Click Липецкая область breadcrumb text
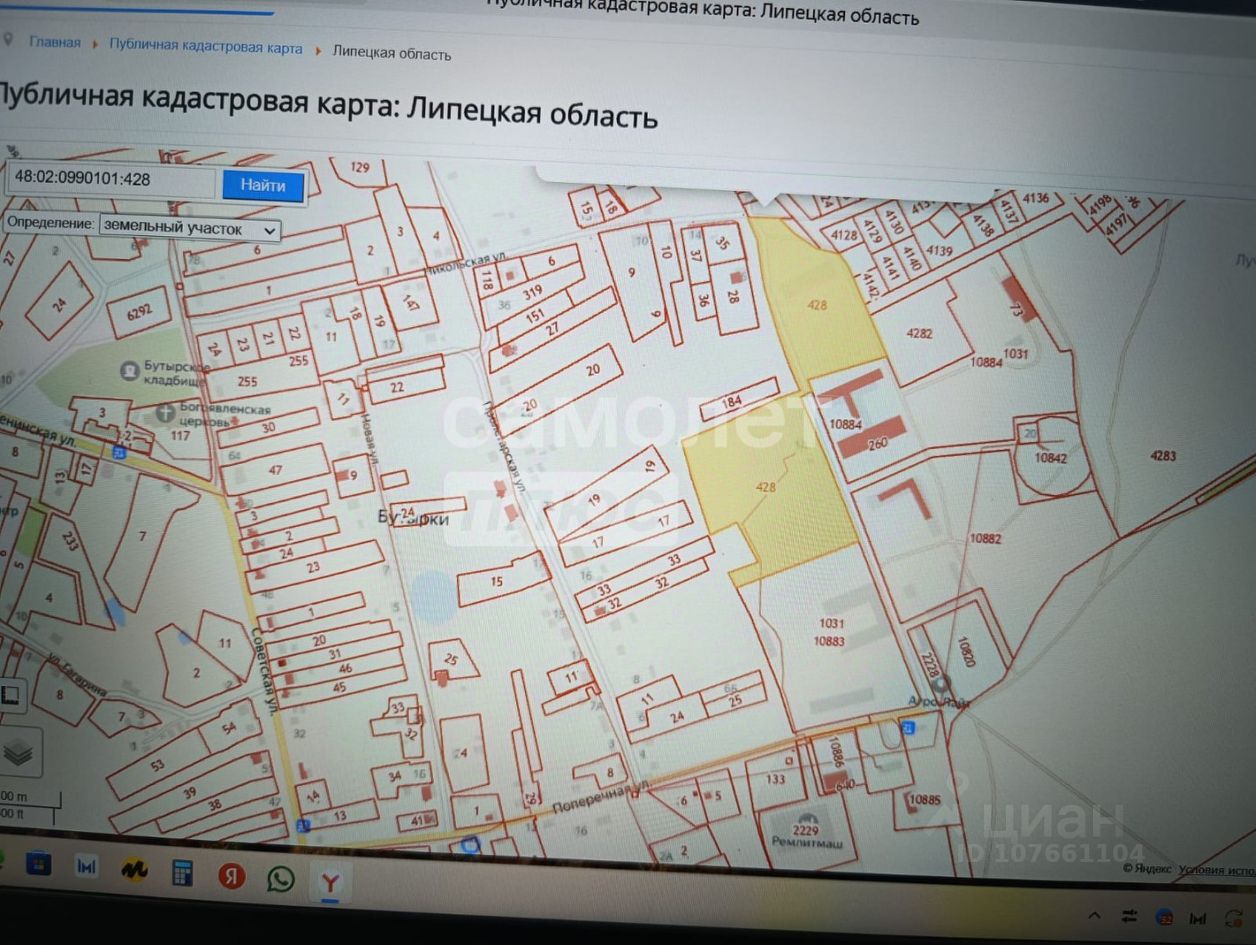This screenshot has width=1256, height=945. [391, 53]
